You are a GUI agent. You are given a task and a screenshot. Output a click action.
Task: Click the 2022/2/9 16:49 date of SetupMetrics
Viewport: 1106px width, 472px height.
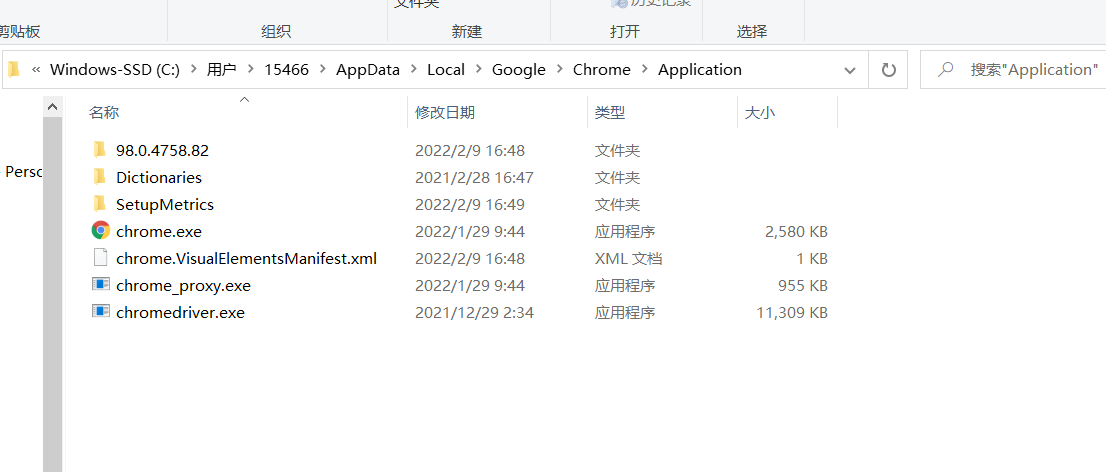[x=470, y=205]
